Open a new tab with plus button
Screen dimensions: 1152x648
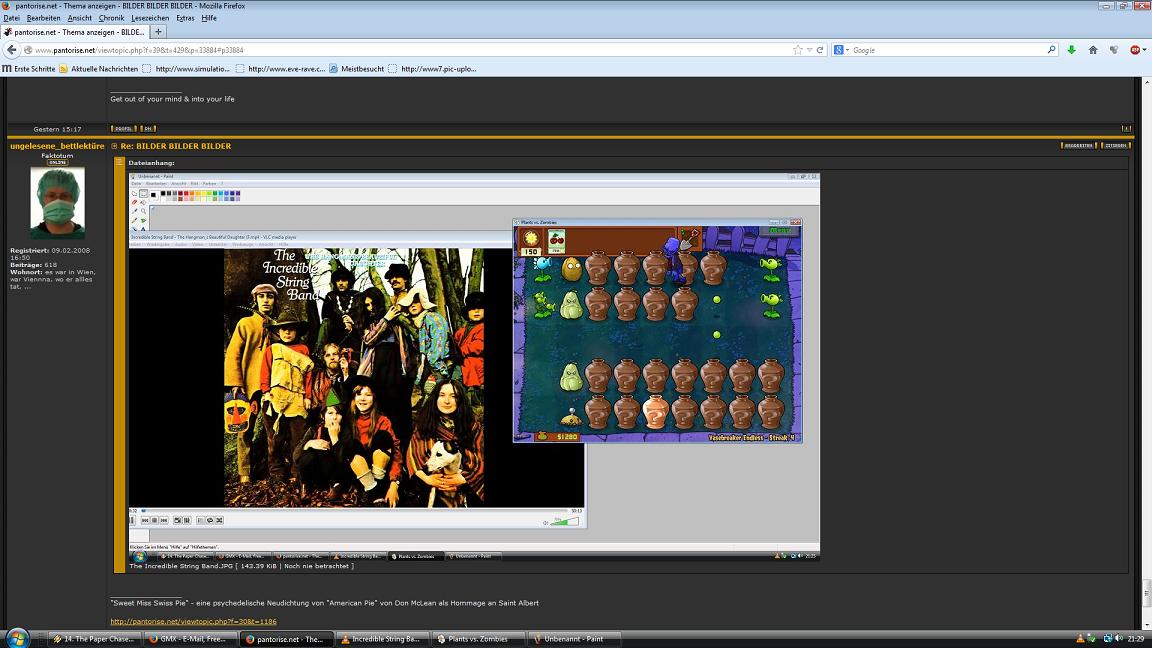coord(158,32)
